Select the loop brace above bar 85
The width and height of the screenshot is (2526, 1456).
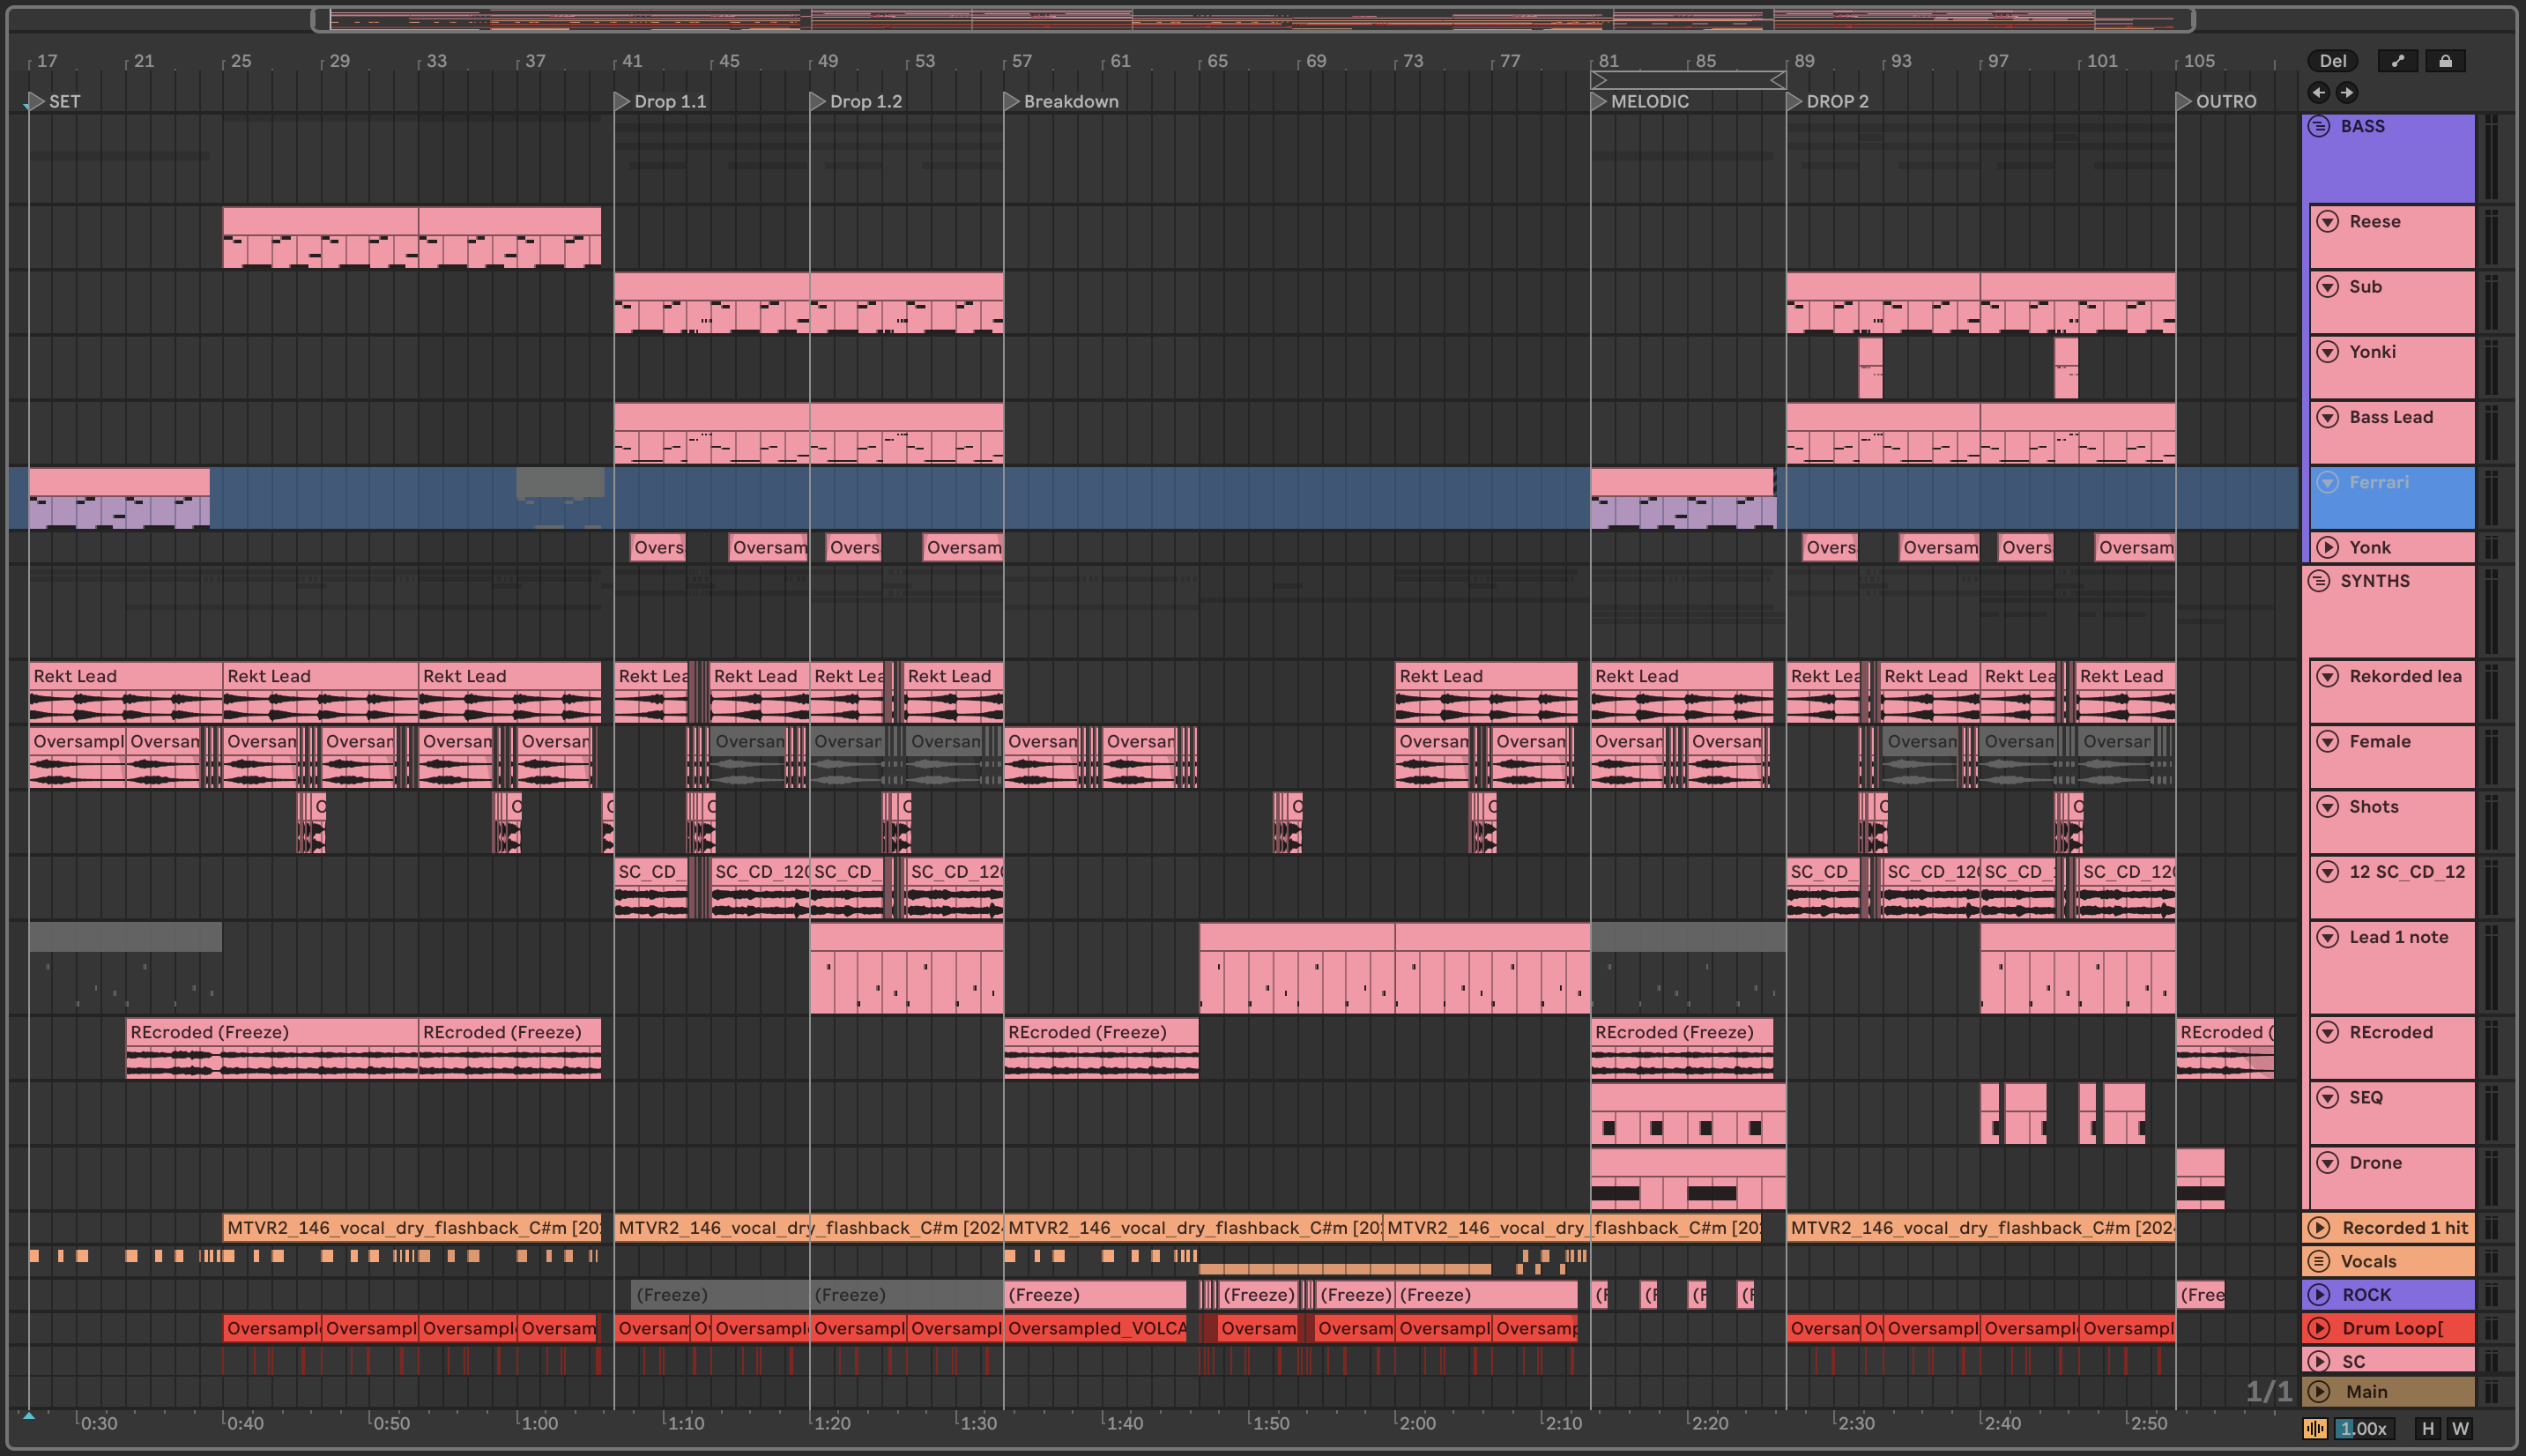tap(1688, 80)
